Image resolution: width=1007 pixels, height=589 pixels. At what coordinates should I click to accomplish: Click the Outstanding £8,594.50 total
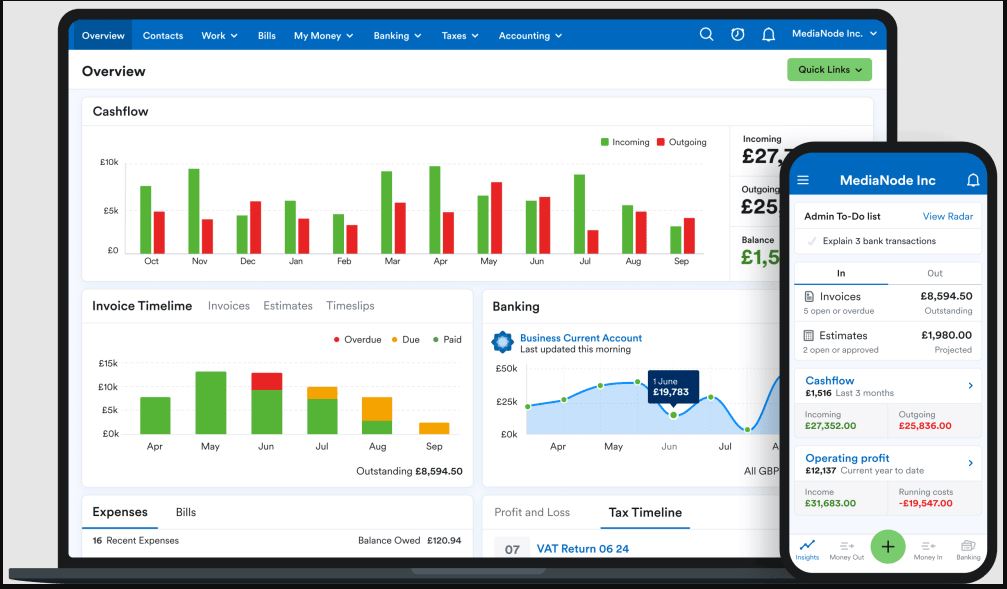(409, 471)
